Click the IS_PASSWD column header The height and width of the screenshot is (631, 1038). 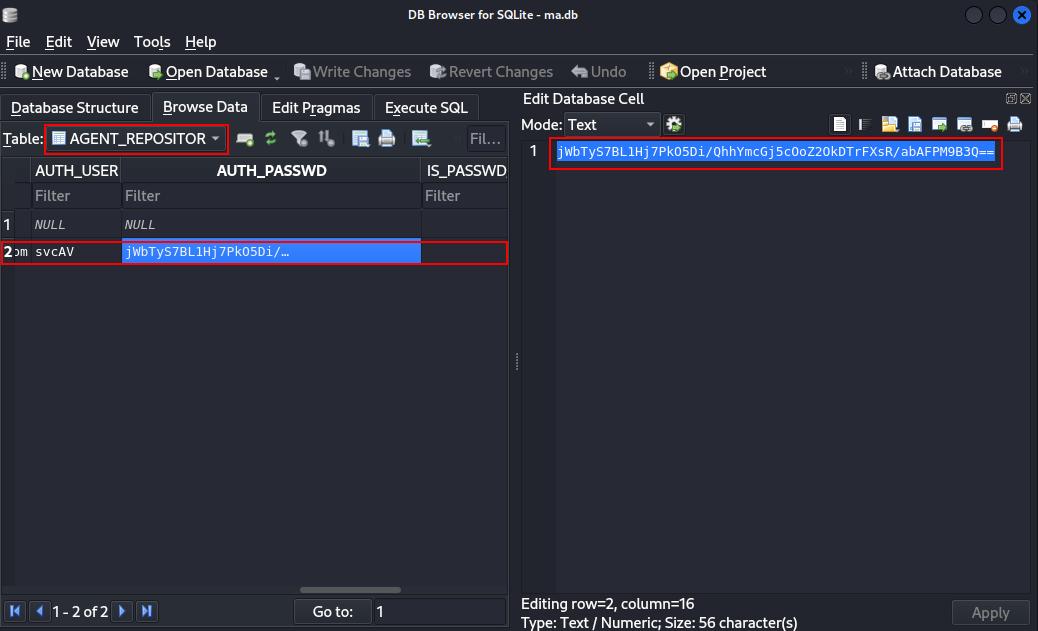465,170
